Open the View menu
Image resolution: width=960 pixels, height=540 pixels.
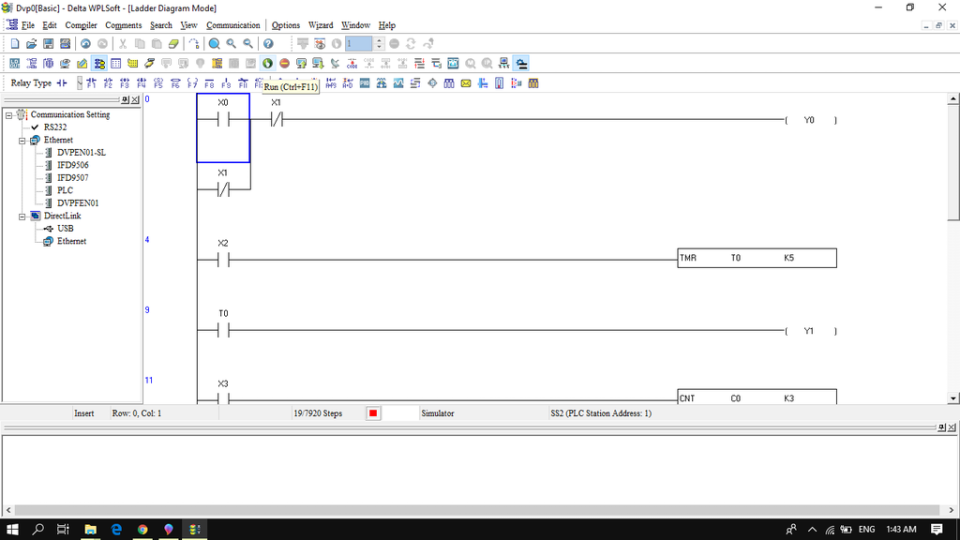pos(189,25)
